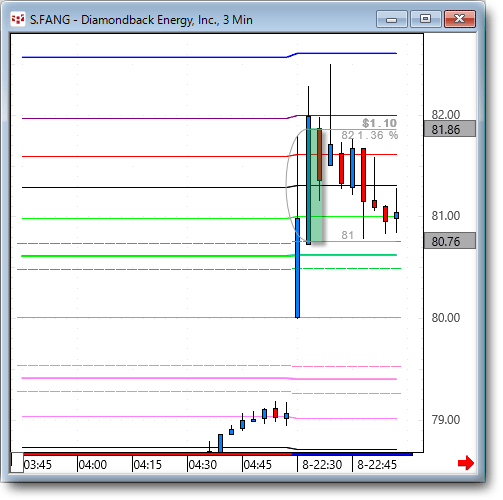Viewport: 503px width, 500px height.
Task: Click the 80.76 price marker on scale
Action: click(x=449, y=241)
